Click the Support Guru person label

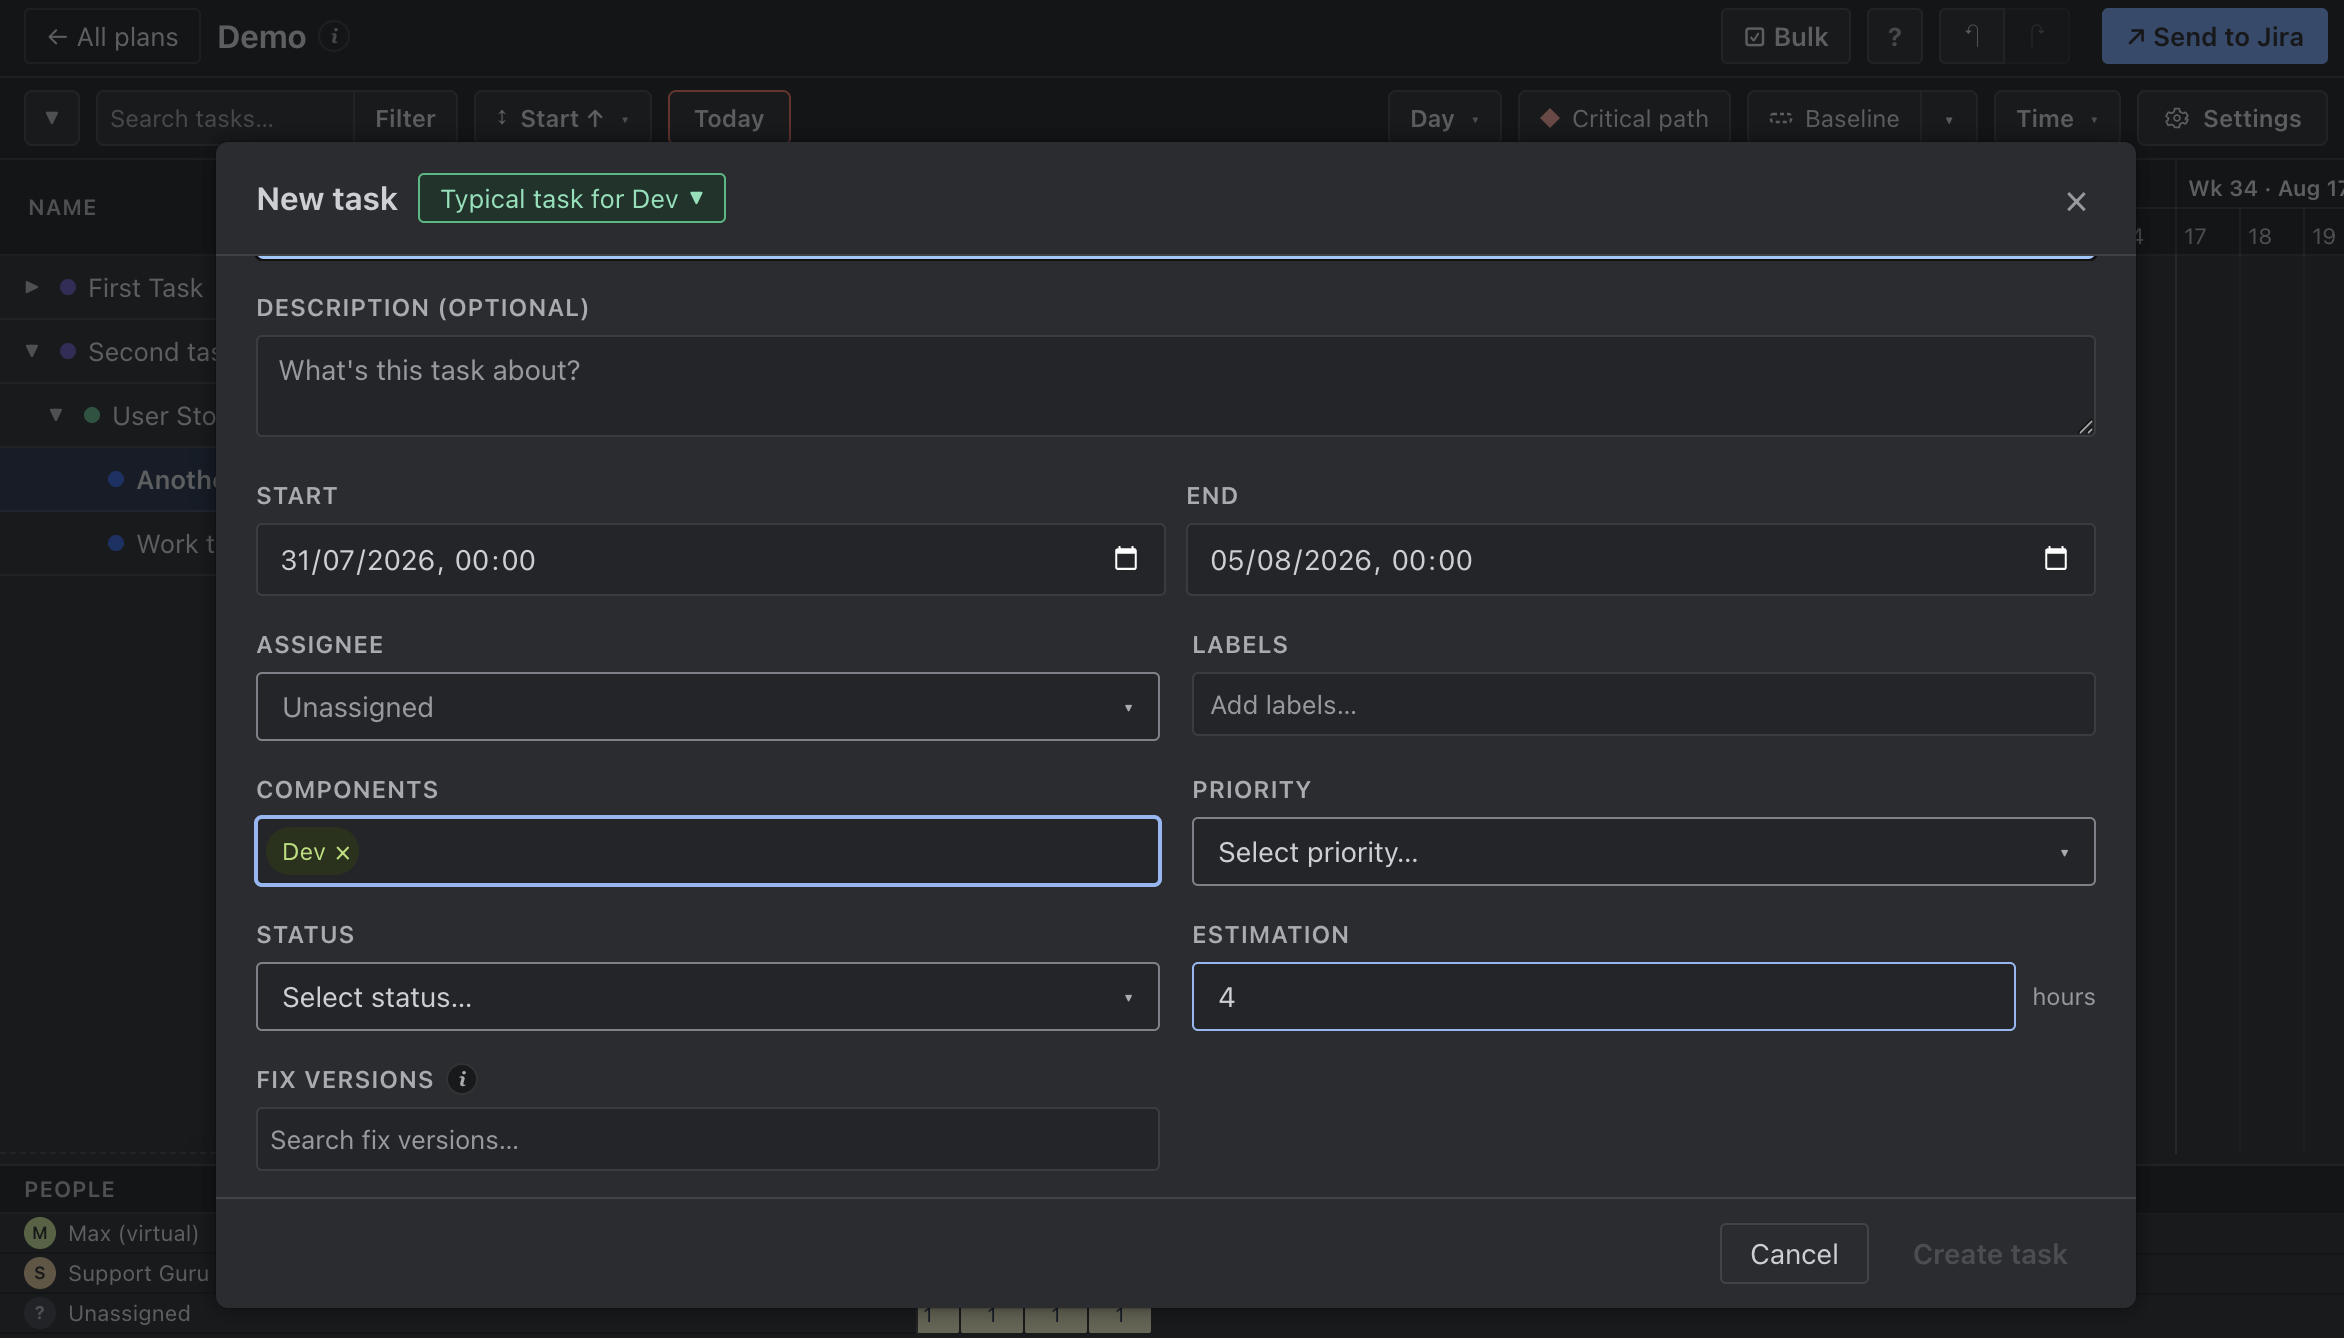[138, 1273]
